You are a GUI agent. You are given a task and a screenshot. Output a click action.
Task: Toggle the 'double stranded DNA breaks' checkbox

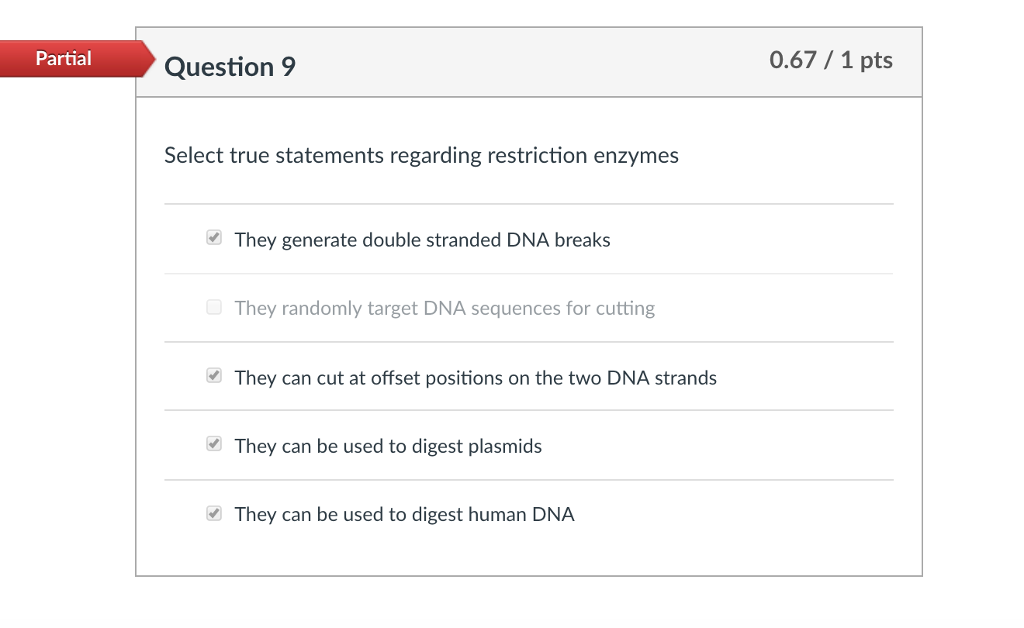(x=214, y=237)
